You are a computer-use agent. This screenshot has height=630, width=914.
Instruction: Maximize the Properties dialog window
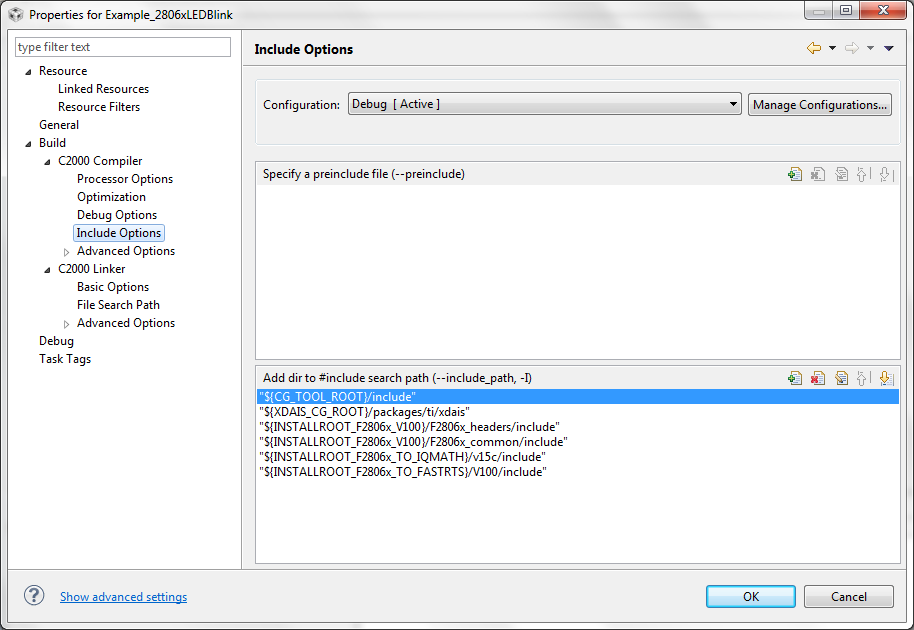pyautogui.click(x=846, y=10)
